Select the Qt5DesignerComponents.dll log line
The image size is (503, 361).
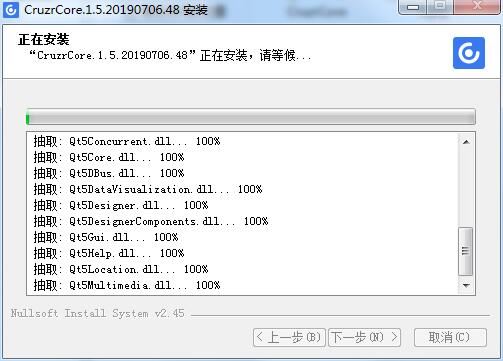pos(151,221)
